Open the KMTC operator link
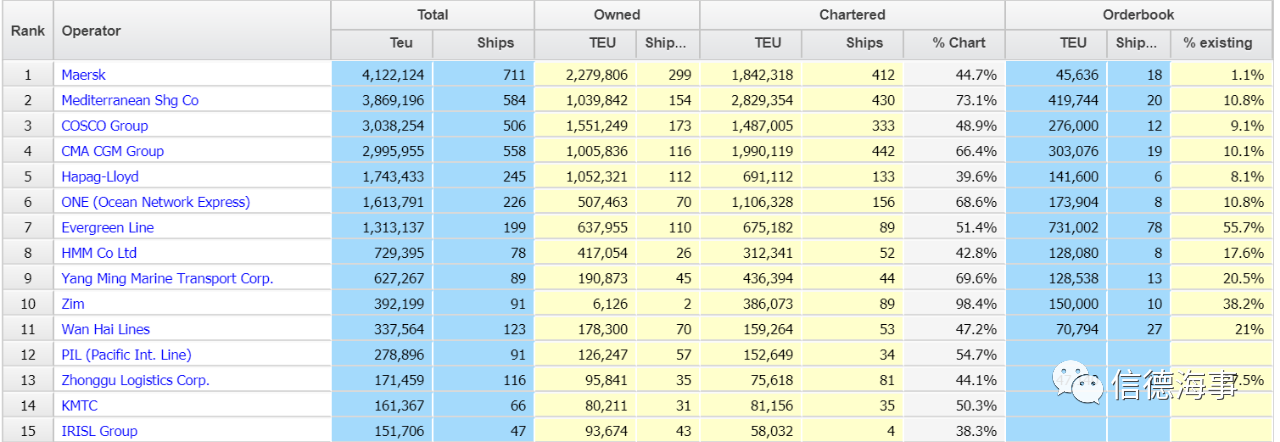 pyautogui.click(x=79, y=406)
